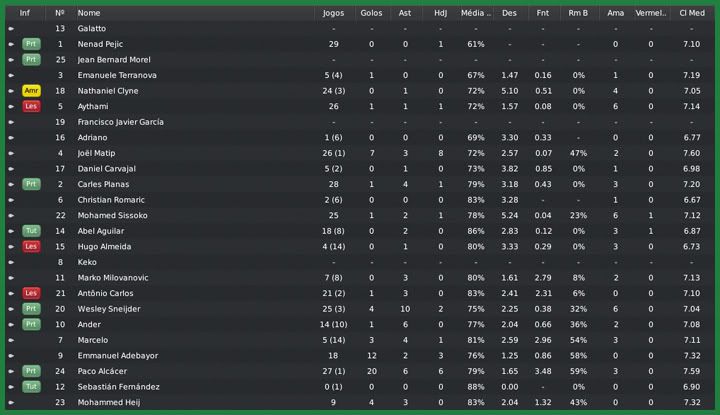The height and width of the screenshot is (415, 720).
Task: Select the Daniel Carvajal row
Action: tap(107, 169)
